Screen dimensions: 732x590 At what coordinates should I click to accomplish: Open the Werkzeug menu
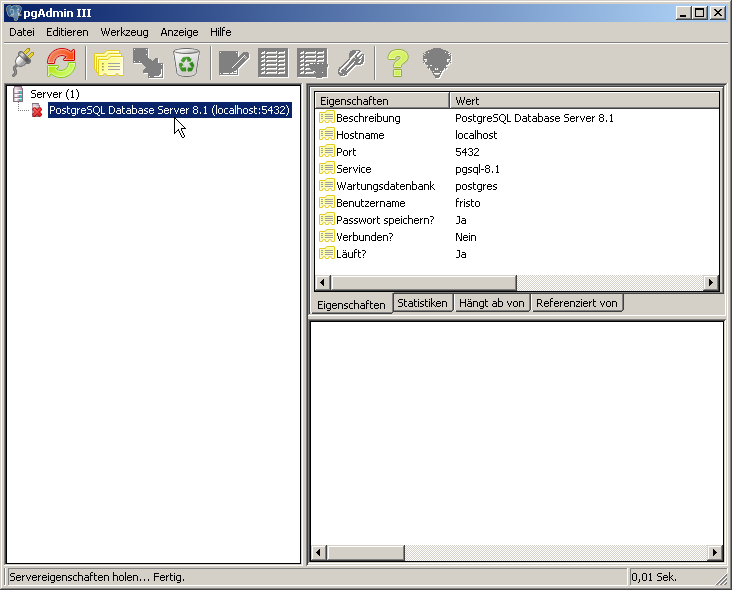124,32
